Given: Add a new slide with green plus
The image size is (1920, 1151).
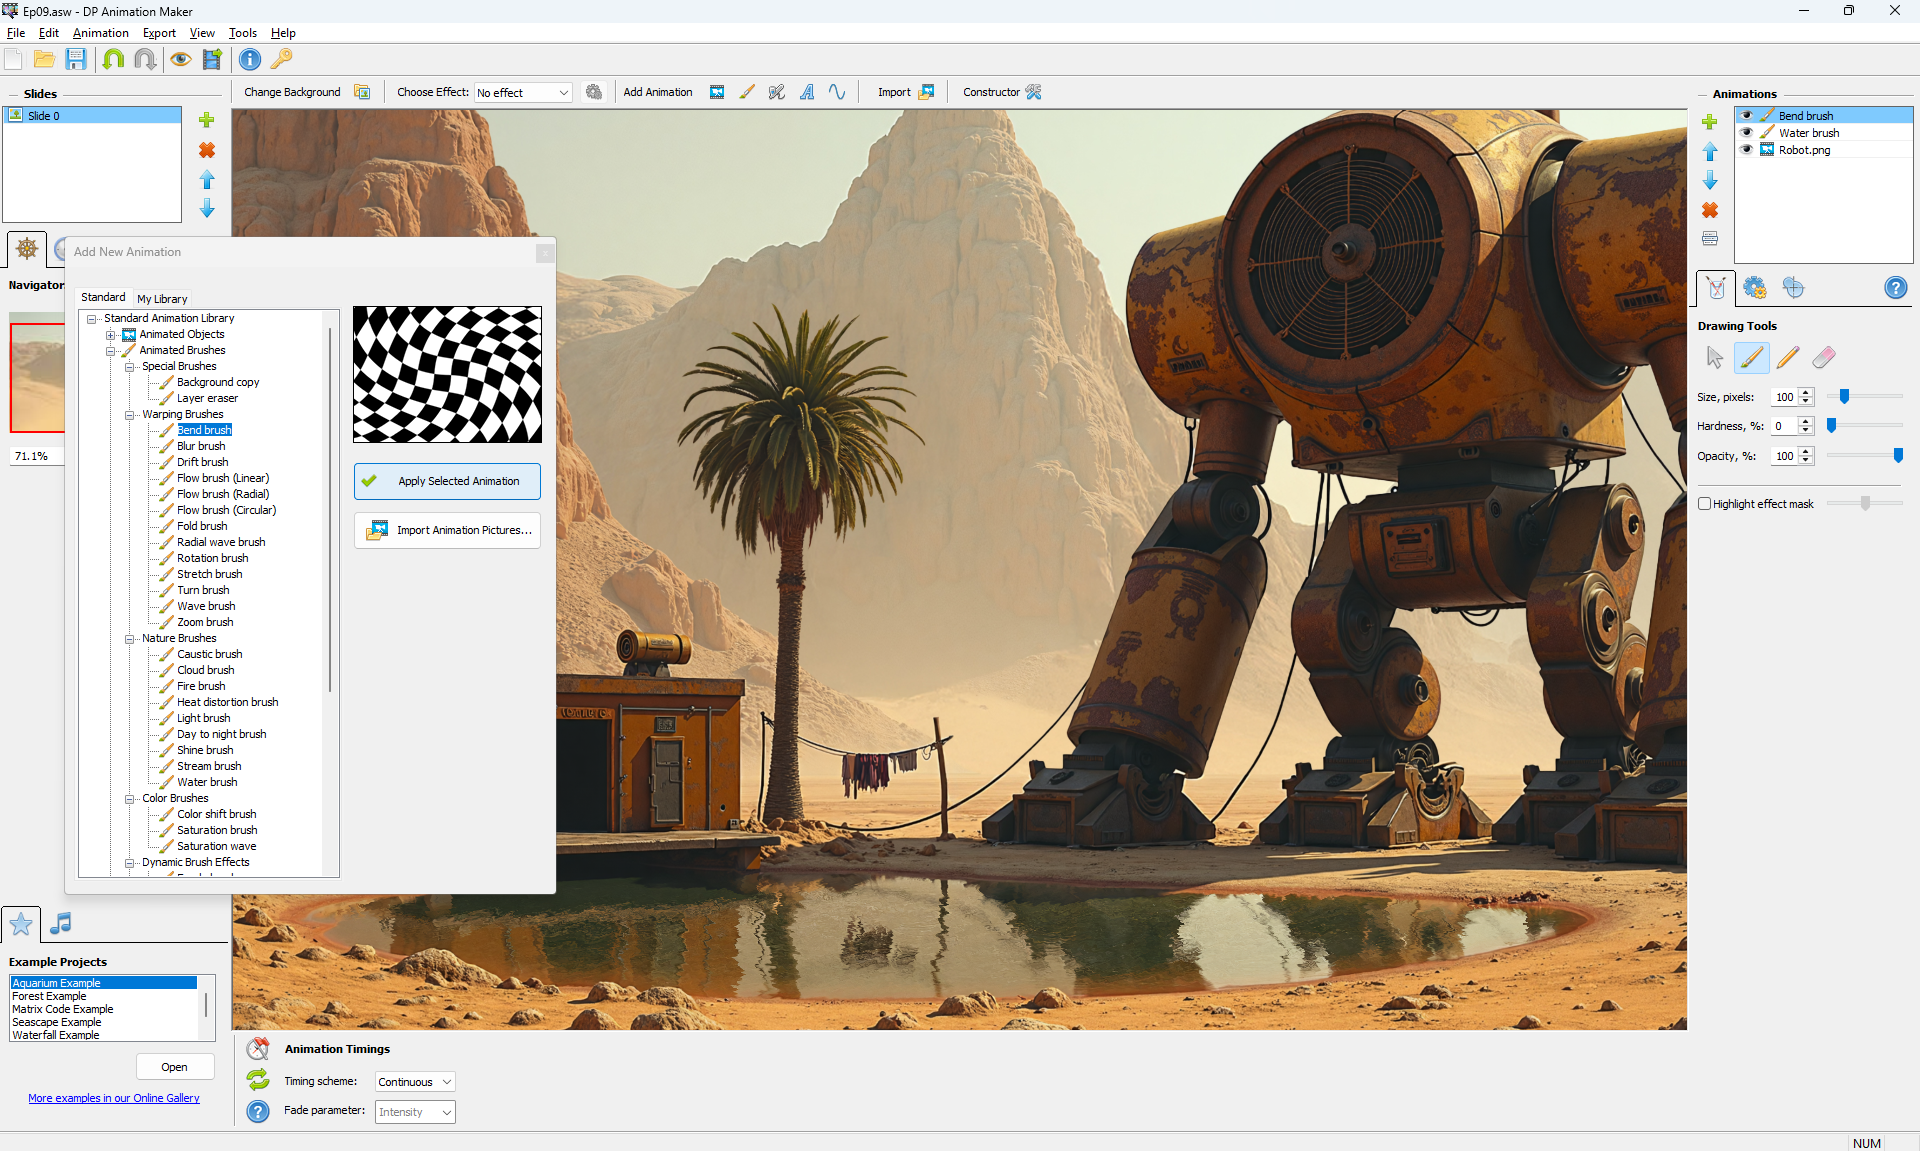Looking at the screenshot, I should [207, 120].
